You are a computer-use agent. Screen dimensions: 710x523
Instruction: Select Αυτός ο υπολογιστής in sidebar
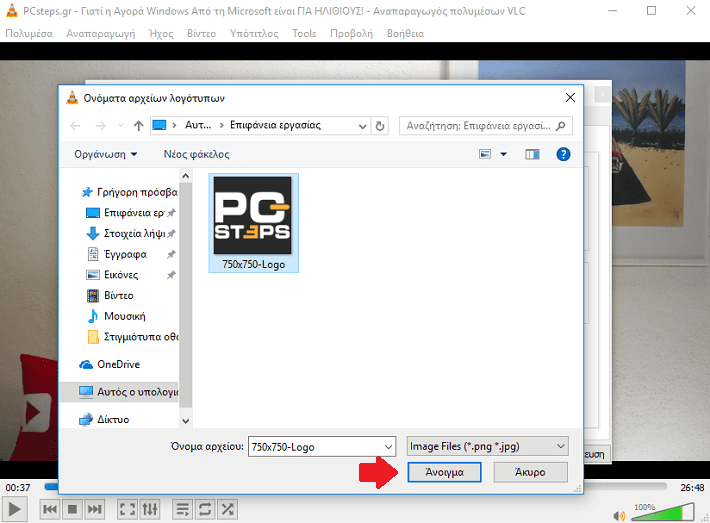[120, 392]
